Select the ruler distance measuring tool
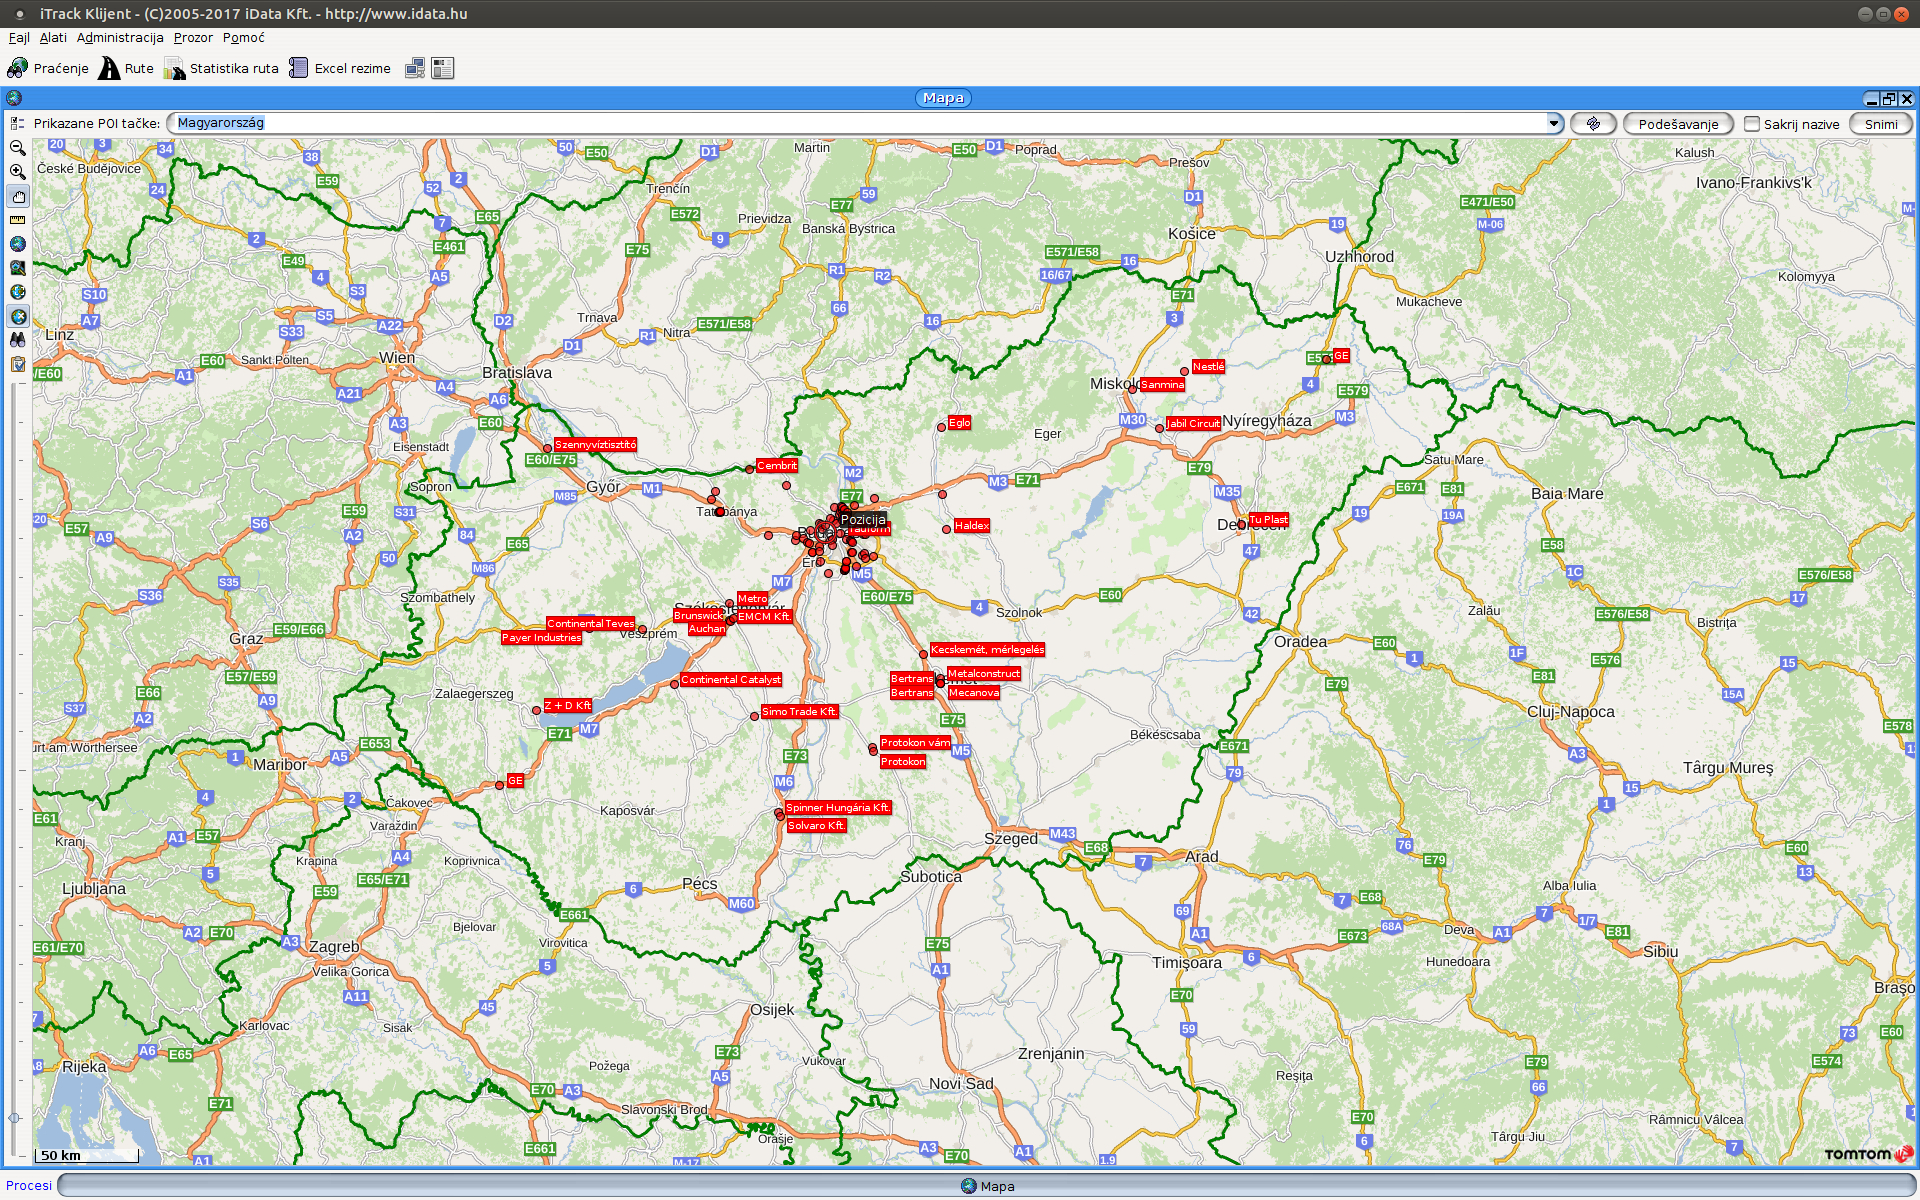Viewport: 1920px width, 1200px height. 17,220
